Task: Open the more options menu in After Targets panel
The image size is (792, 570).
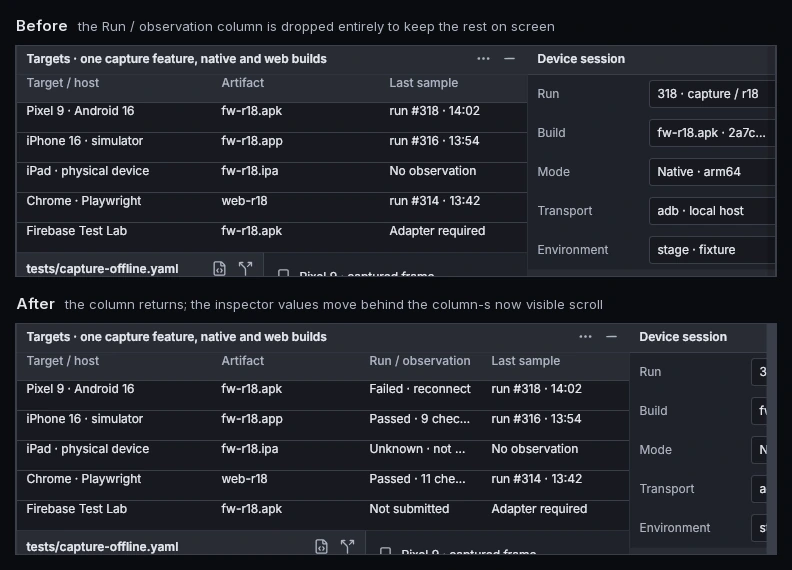Action: (585, 337)
